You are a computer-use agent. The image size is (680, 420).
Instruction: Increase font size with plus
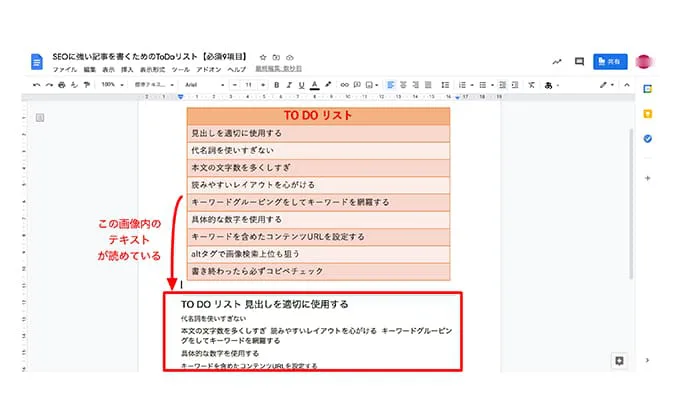pos(263,85)
